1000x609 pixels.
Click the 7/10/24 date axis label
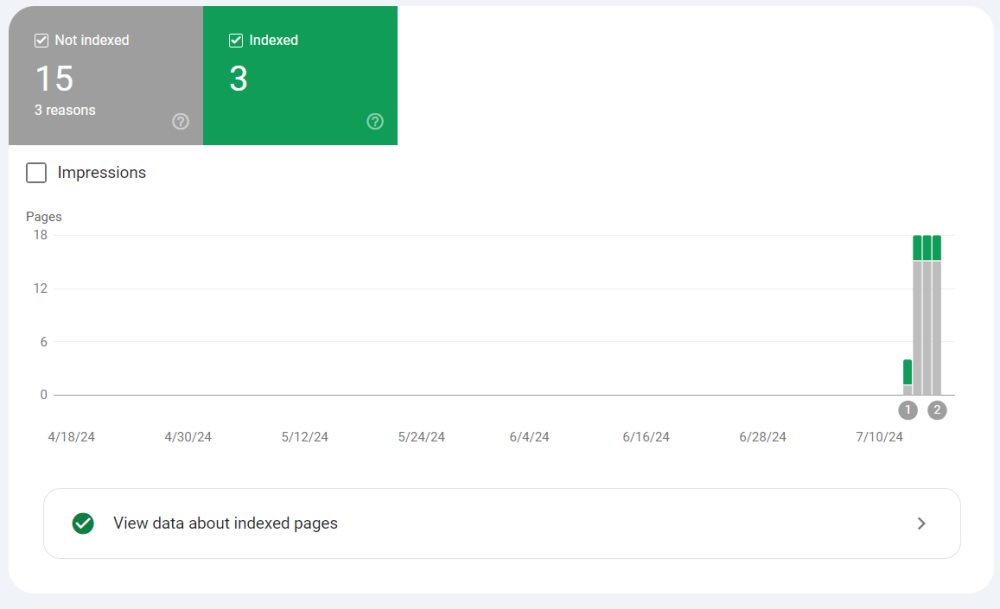(x=879, y=437)
